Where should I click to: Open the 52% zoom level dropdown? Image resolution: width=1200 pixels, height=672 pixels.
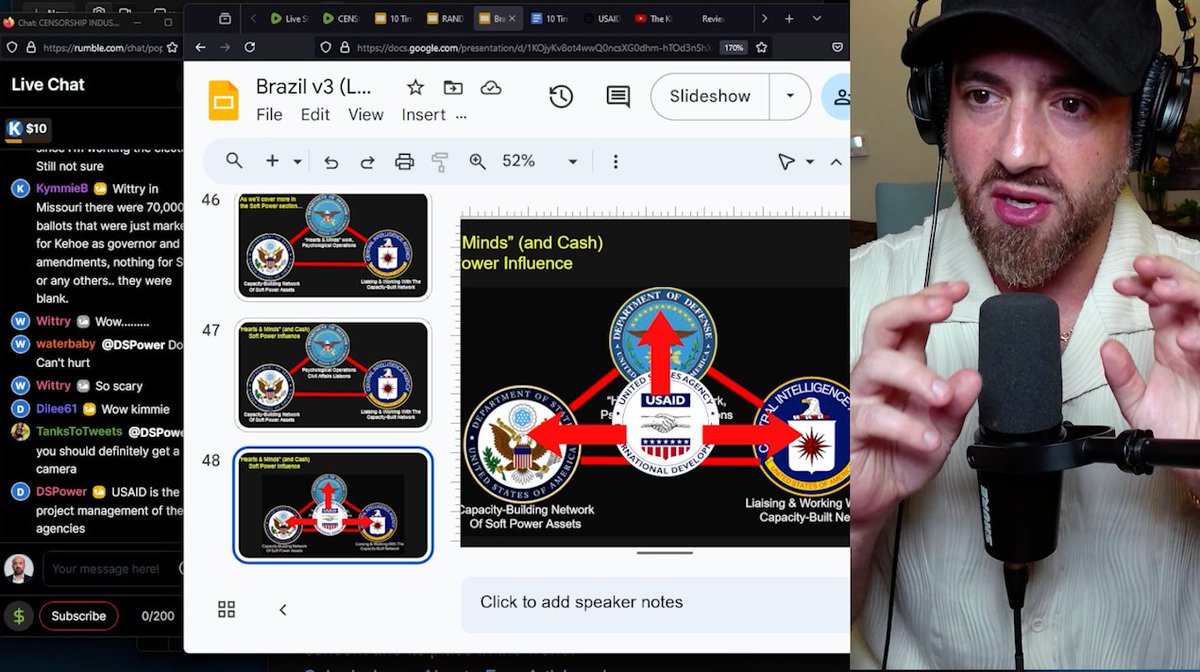pyautogui.click(x=572, y=162)
